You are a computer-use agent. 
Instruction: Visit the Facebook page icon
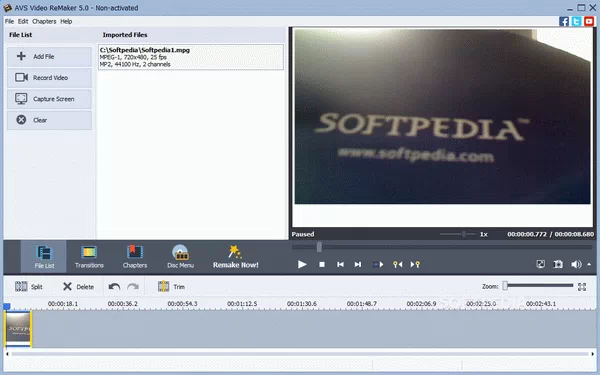(564, 21)
